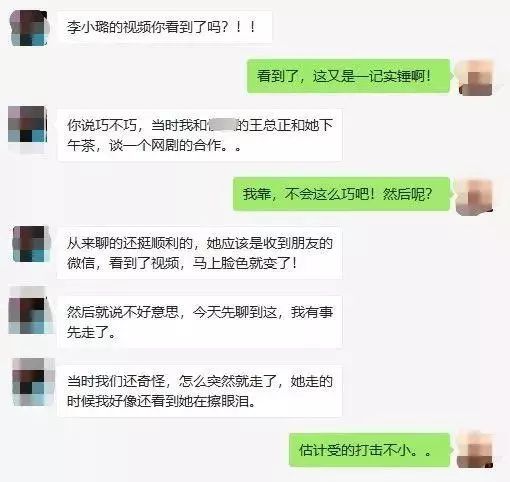The width and height of the screenshot is (510, 482).
Task: Select message about 下午茶 and 网剧的合作
Action: 200,135
